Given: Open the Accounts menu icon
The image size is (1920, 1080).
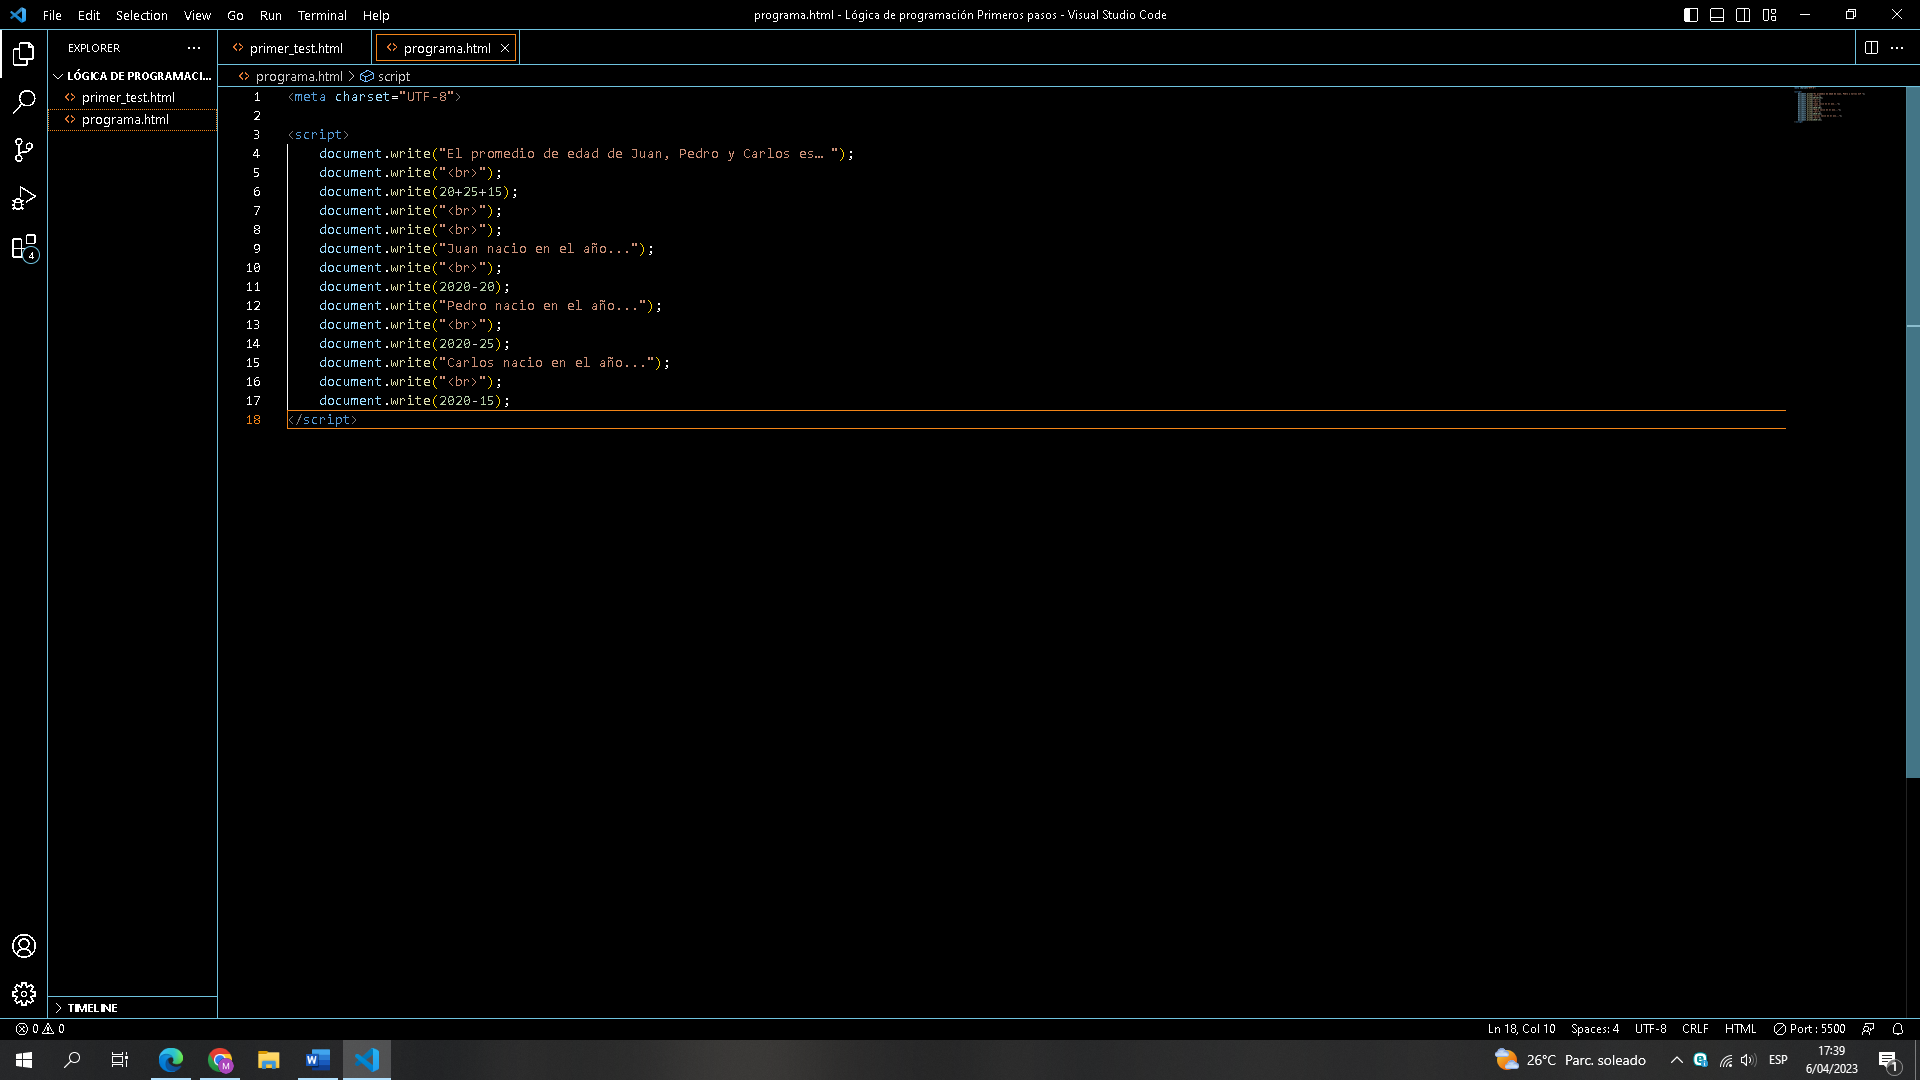Looking at the screenshot, I should 24,946.
